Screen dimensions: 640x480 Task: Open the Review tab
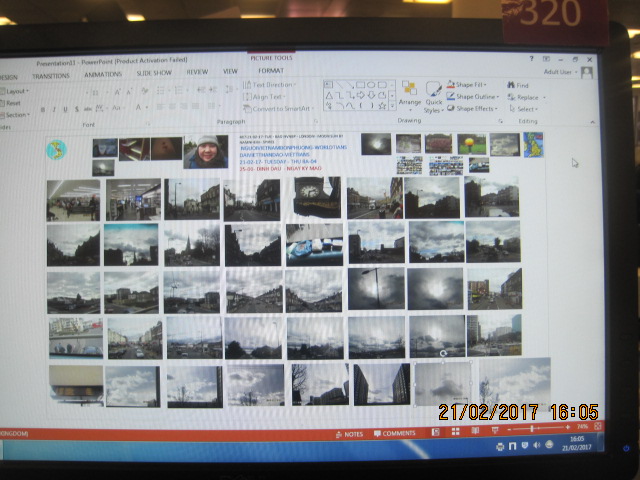(x=197, y=72)
